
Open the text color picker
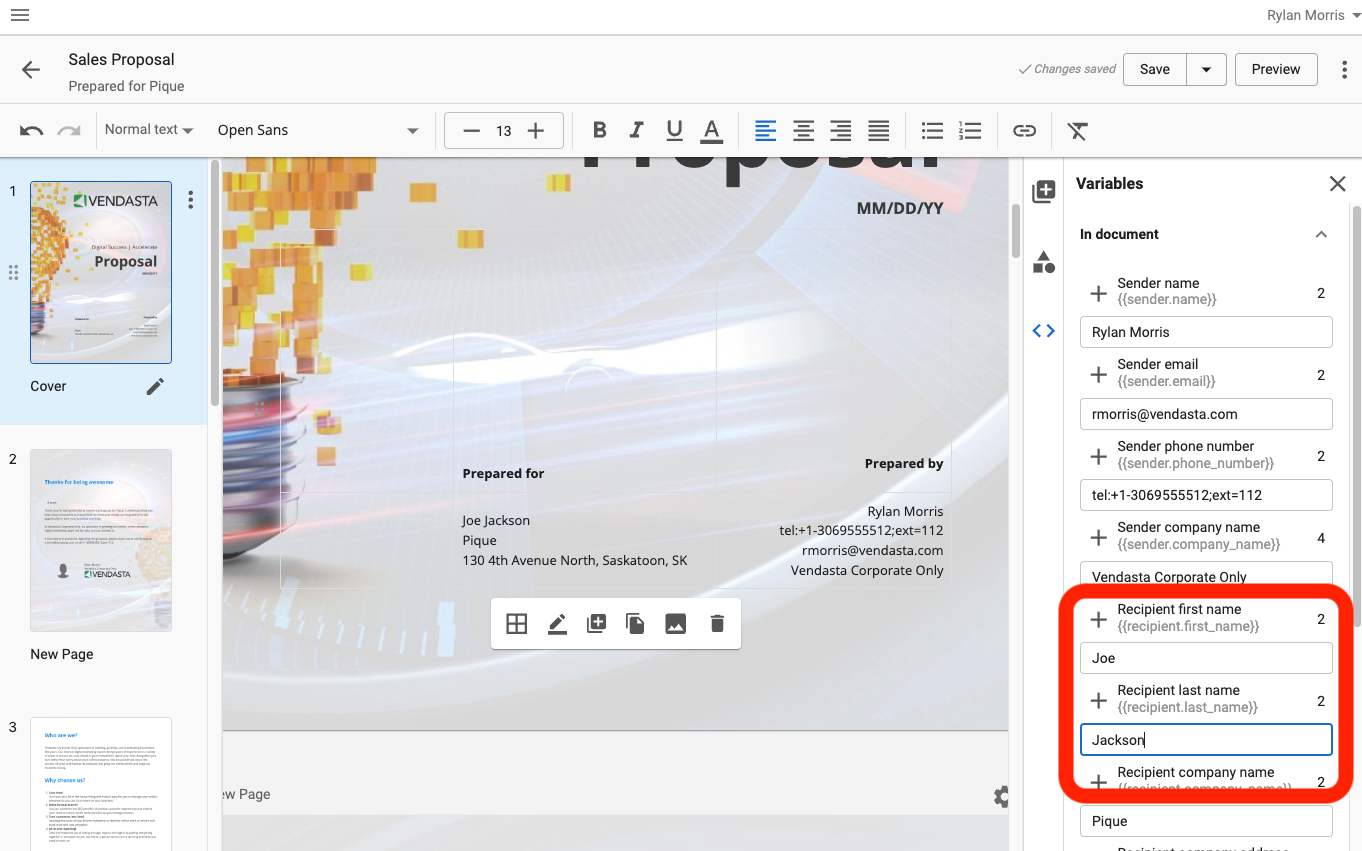pyautogui.click(x=711, y=130)
